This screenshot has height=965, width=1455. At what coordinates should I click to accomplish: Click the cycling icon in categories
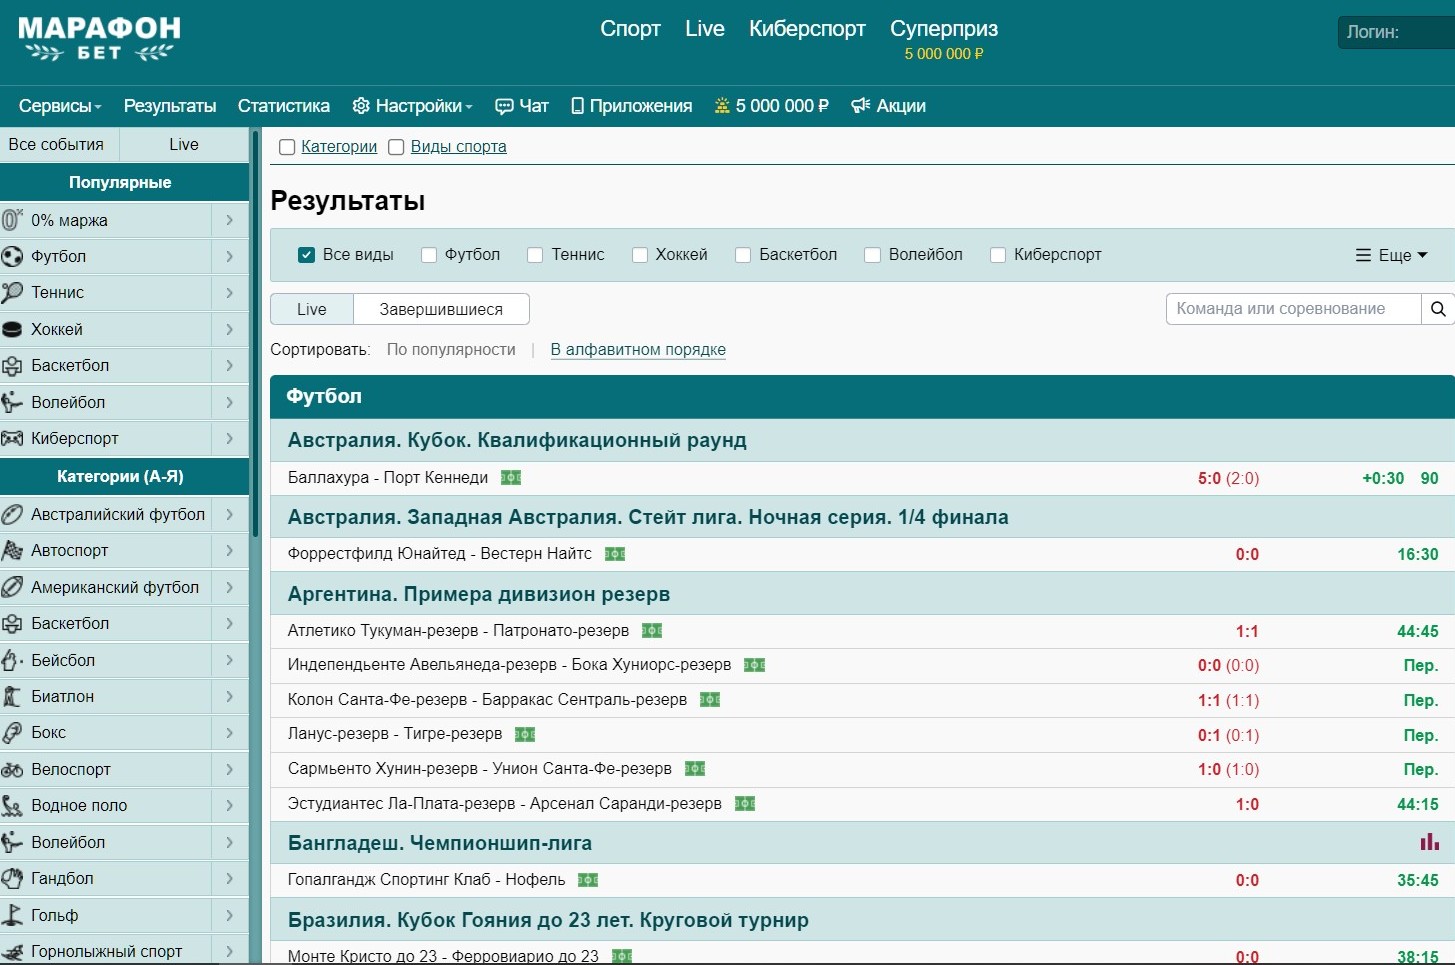click(x=12, y=769)
